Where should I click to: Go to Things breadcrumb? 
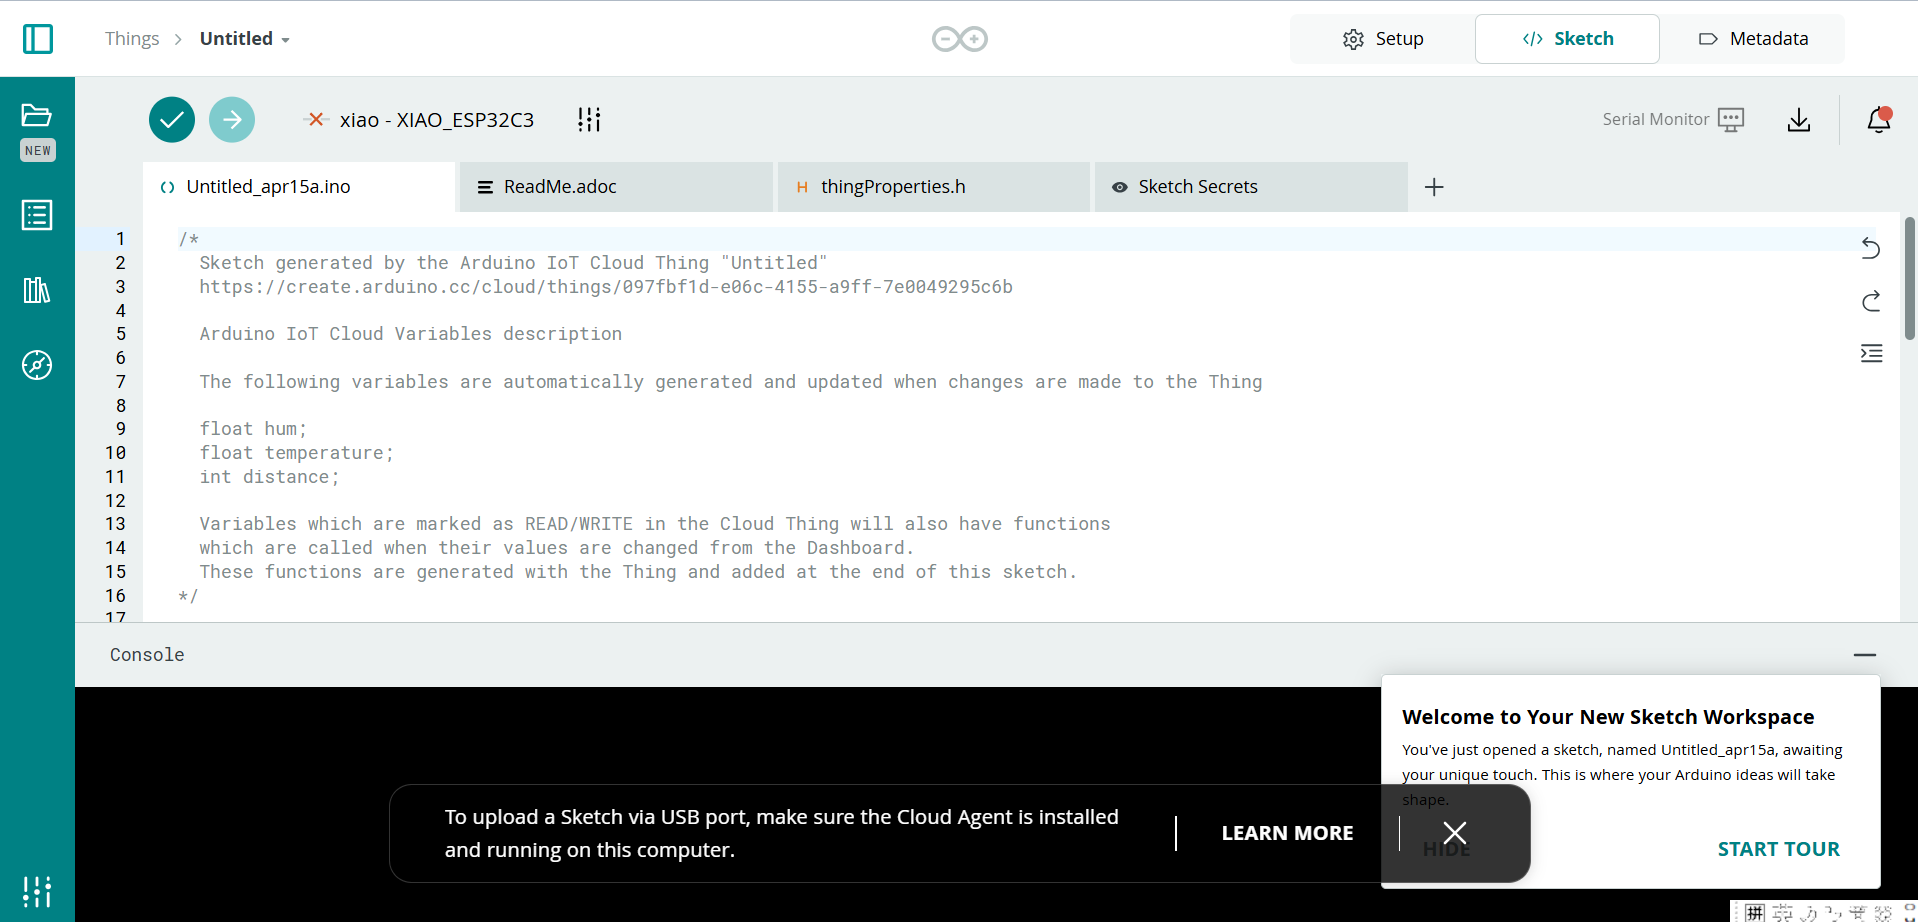[132, 39]
